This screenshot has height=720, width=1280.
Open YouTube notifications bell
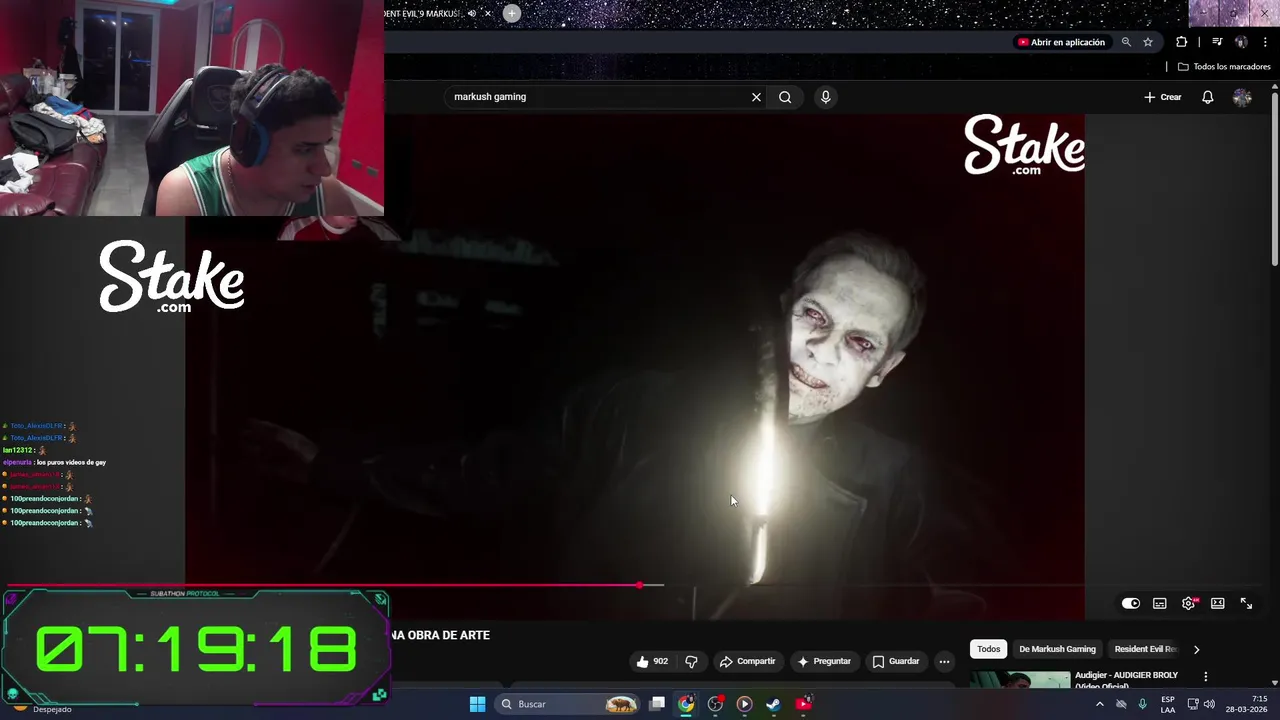point(1208,97)
